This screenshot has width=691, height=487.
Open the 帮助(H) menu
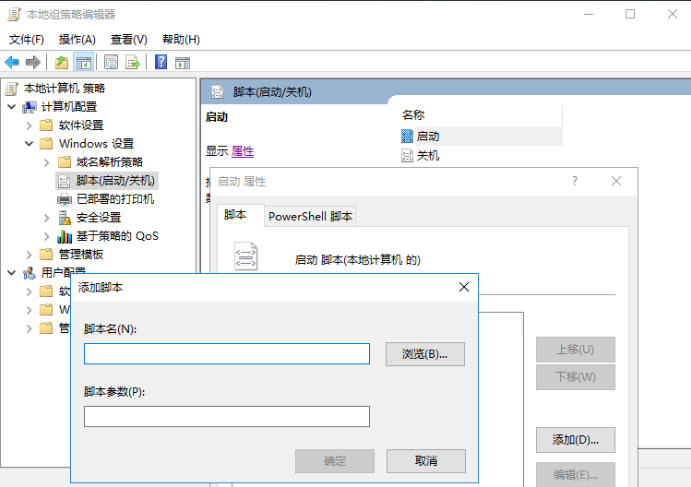pyautogui.click(x=181, y=40)
